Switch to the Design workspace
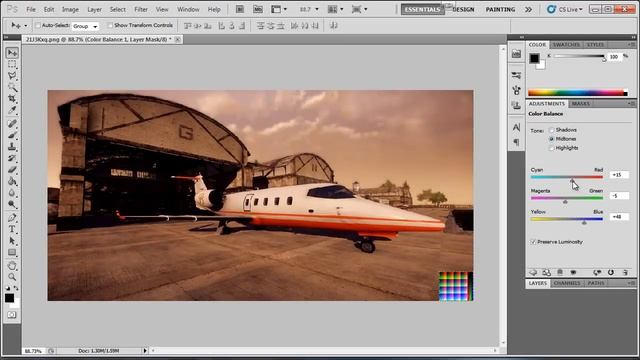 click(463, 9)
